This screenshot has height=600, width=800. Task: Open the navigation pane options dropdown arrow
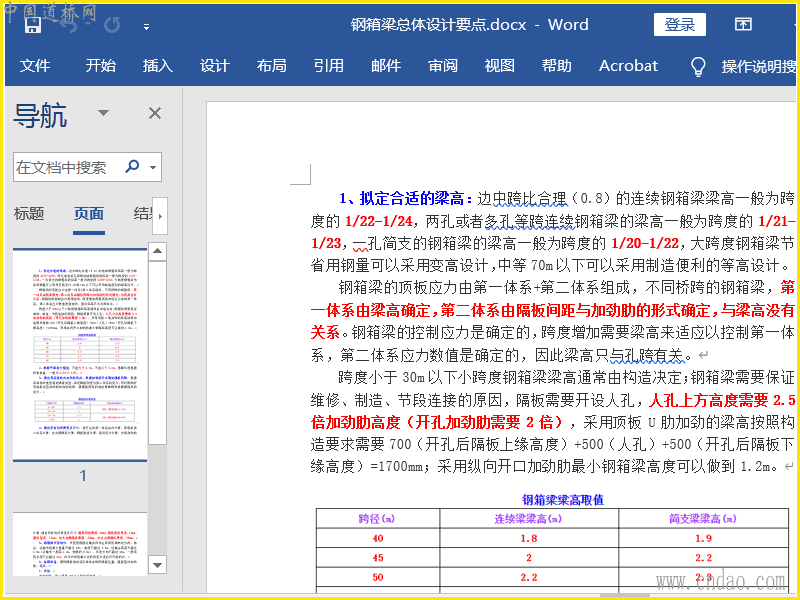coord(103,113)
